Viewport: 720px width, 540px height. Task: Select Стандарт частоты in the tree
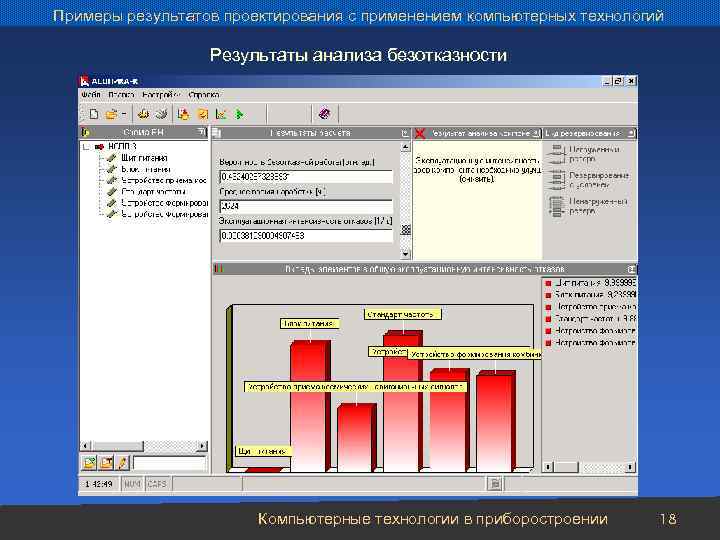pos(153,191)
